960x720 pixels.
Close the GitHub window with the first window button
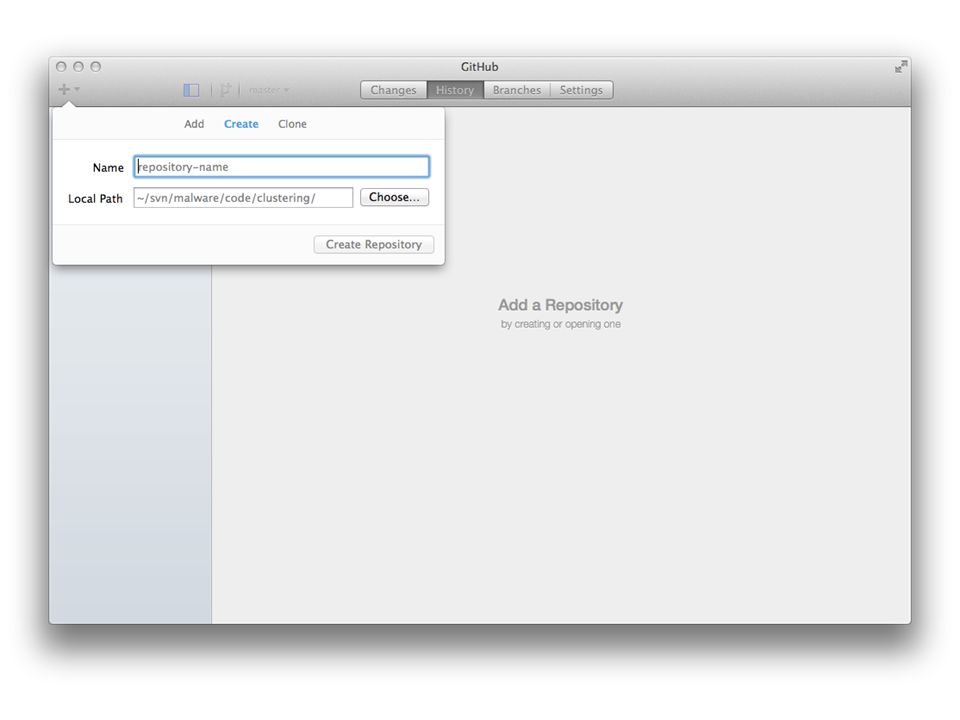(61, 66)
